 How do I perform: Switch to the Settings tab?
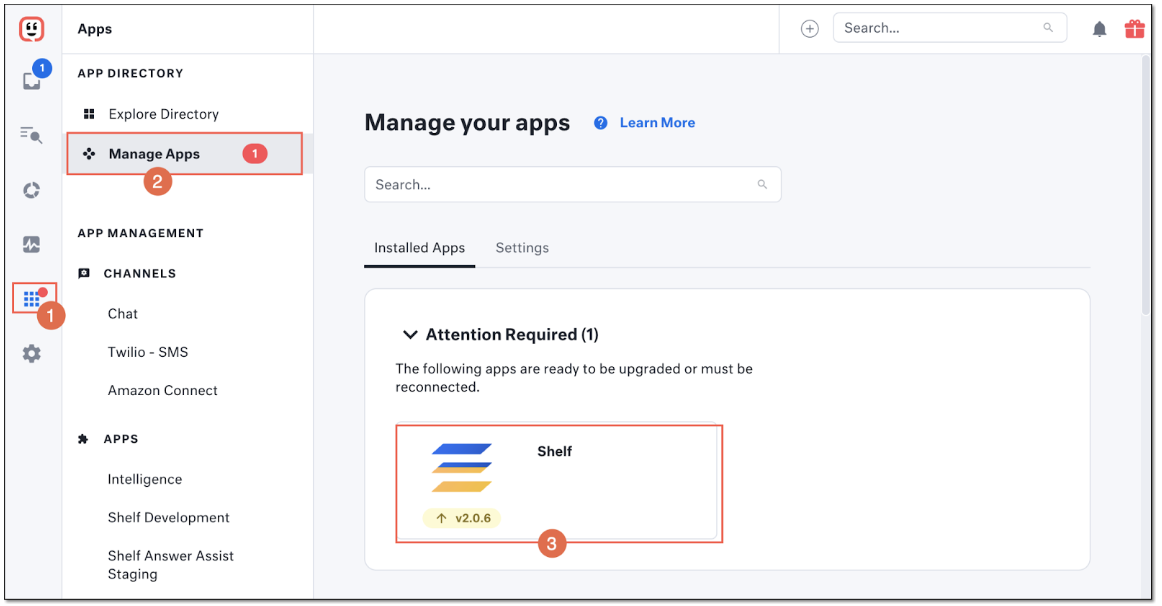[522, 248]
